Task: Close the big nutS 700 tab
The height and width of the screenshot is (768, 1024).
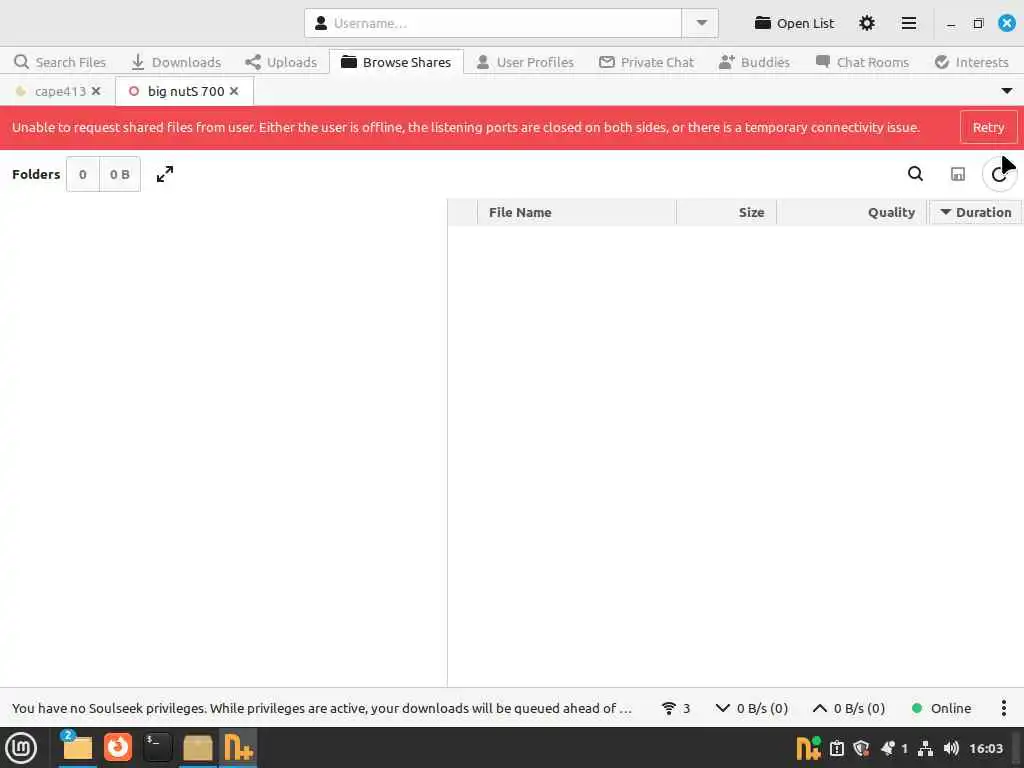Action: click(234, 91)
